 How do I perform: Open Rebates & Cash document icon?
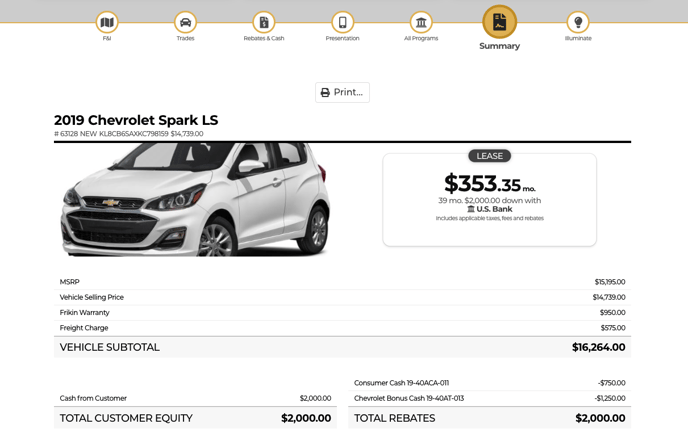264,22
